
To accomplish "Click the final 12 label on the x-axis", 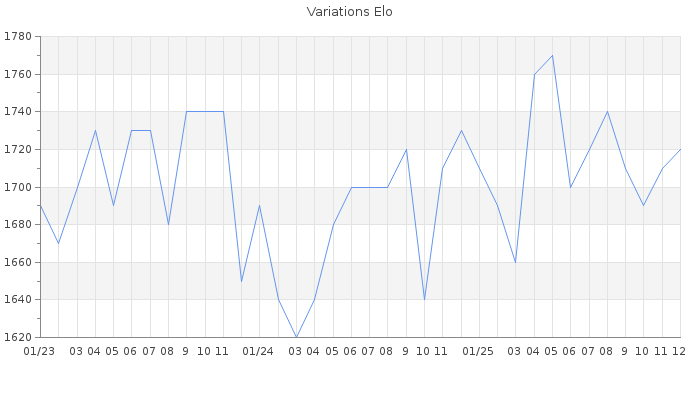I will 679,351.
